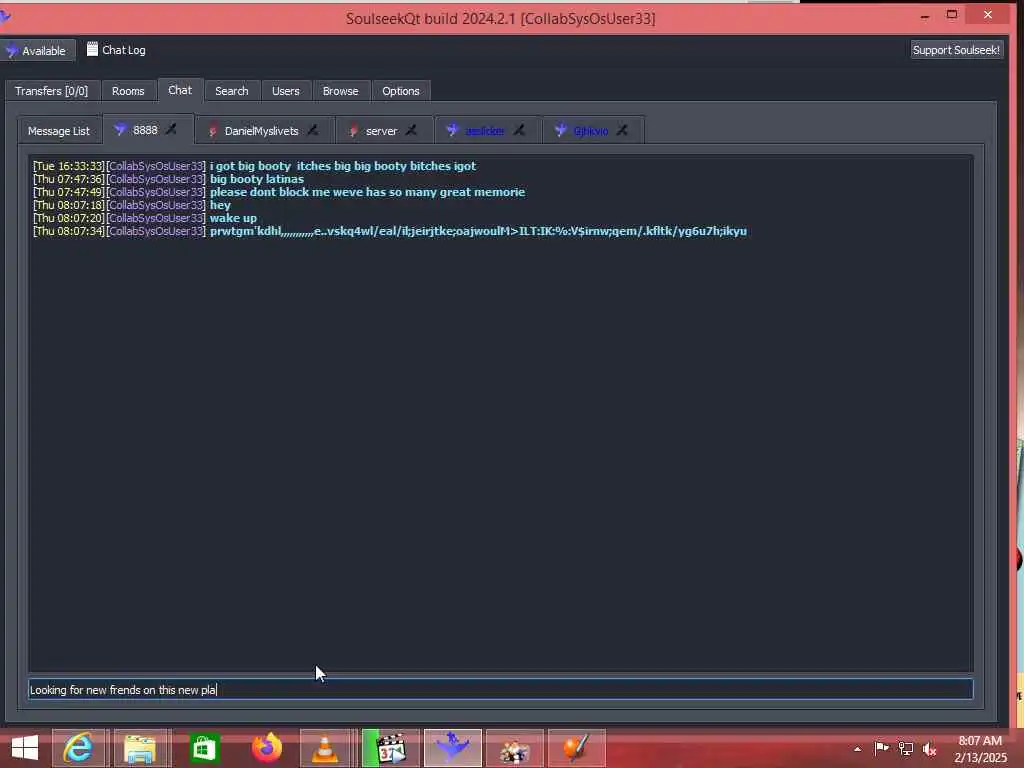1024x768 pixels.
Task: Select the Chat tab
Action: click(180, 90)
